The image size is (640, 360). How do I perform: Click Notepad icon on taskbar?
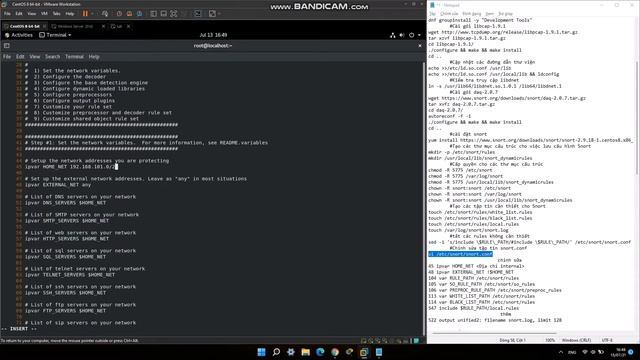[379, 352]
